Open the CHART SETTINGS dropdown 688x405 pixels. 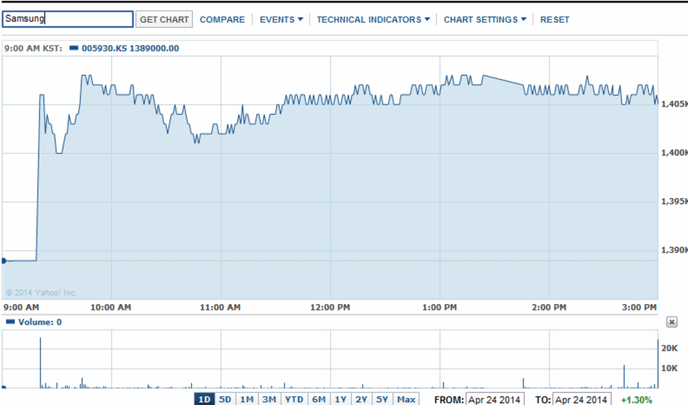tap(485, 20)
